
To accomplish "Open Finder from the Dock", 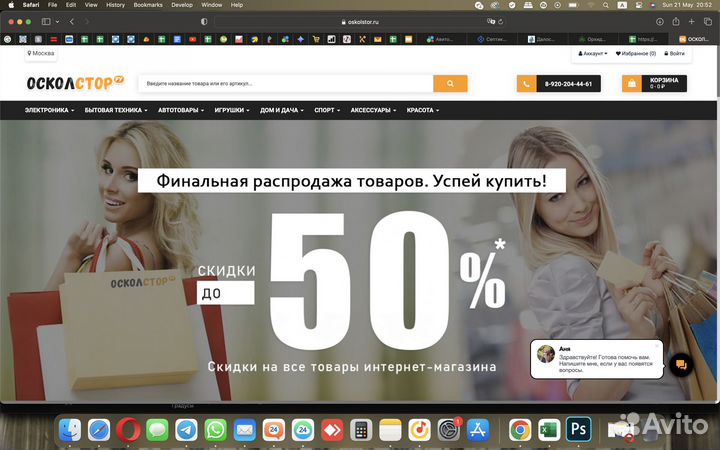I will coord(70,430).
